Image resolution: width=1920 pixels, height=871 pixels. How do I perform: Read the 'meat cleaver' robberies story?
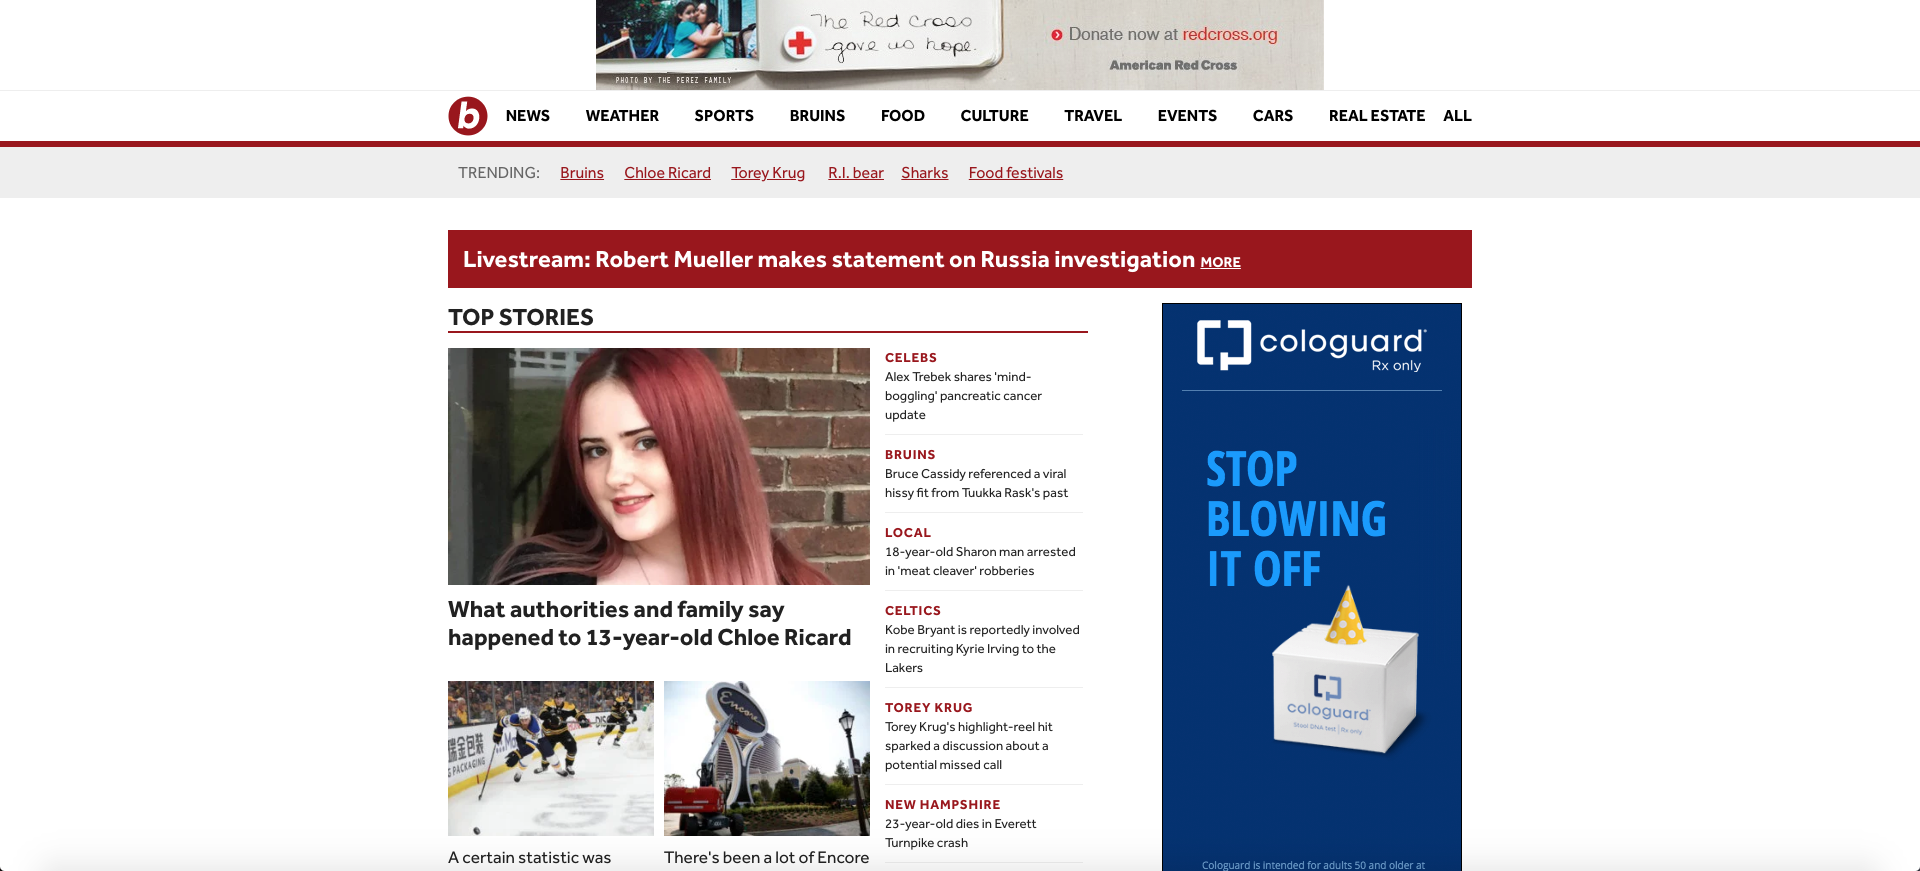point(980,561)
